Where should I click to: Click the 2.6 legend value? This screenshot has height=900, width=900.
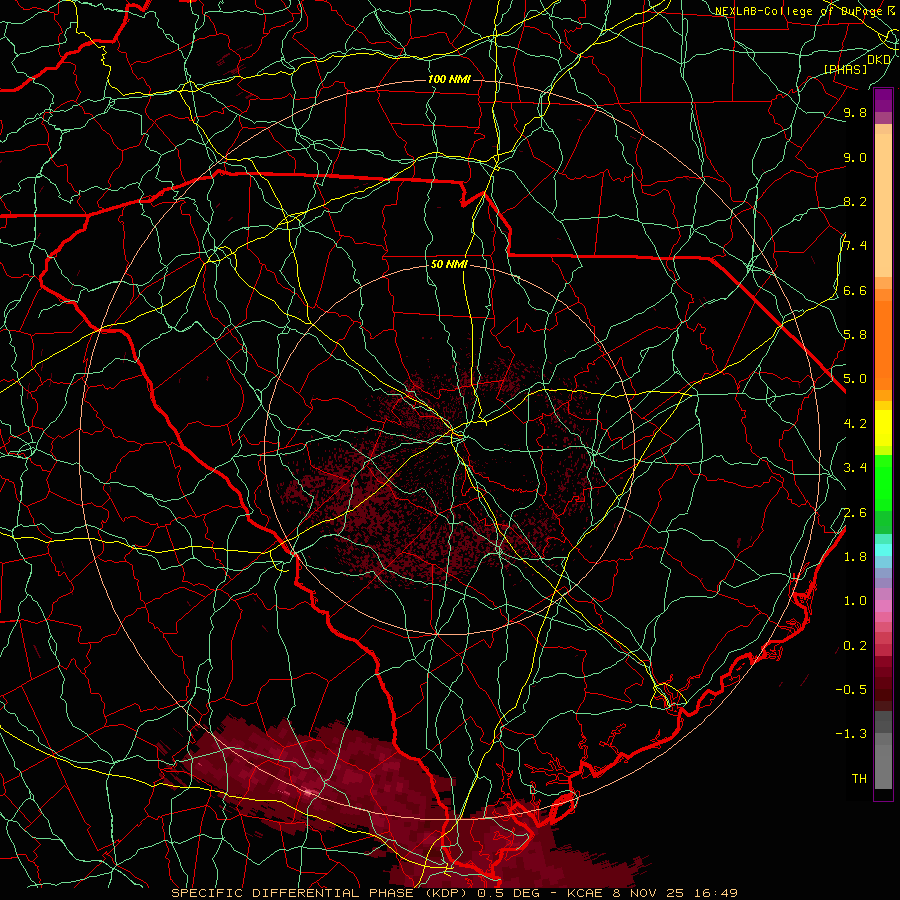tap(855, 512)
